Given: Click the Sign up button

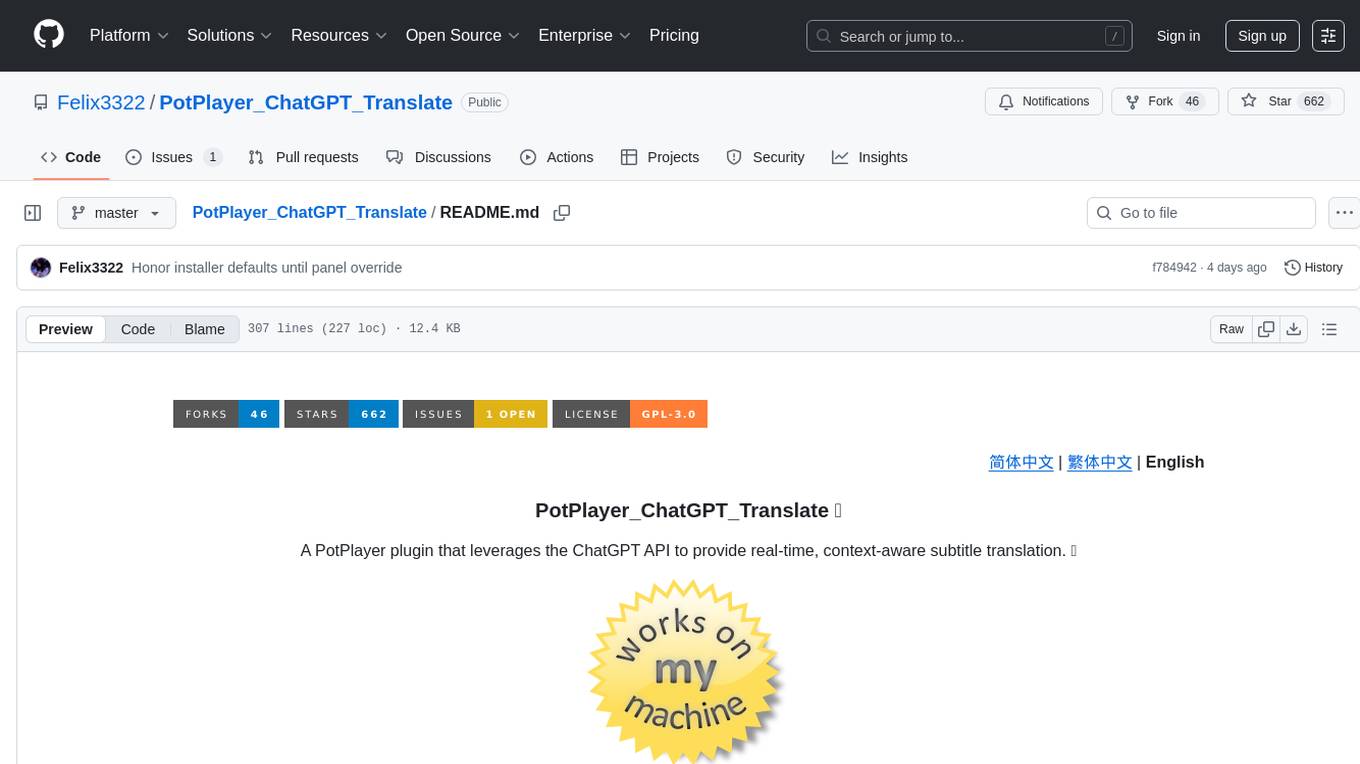Looking at the screenshot, I should point(1262,36).
